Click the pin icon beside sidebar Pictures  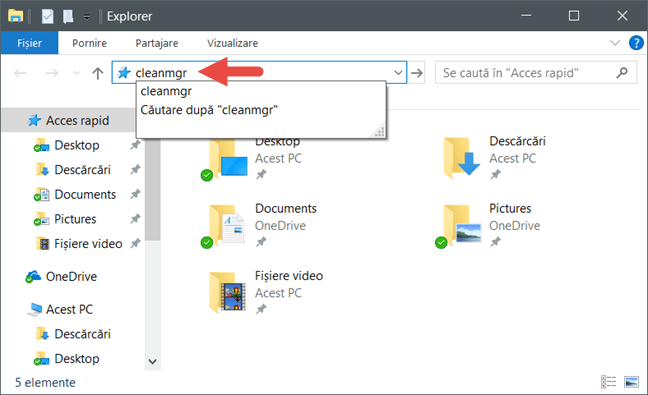135,219
